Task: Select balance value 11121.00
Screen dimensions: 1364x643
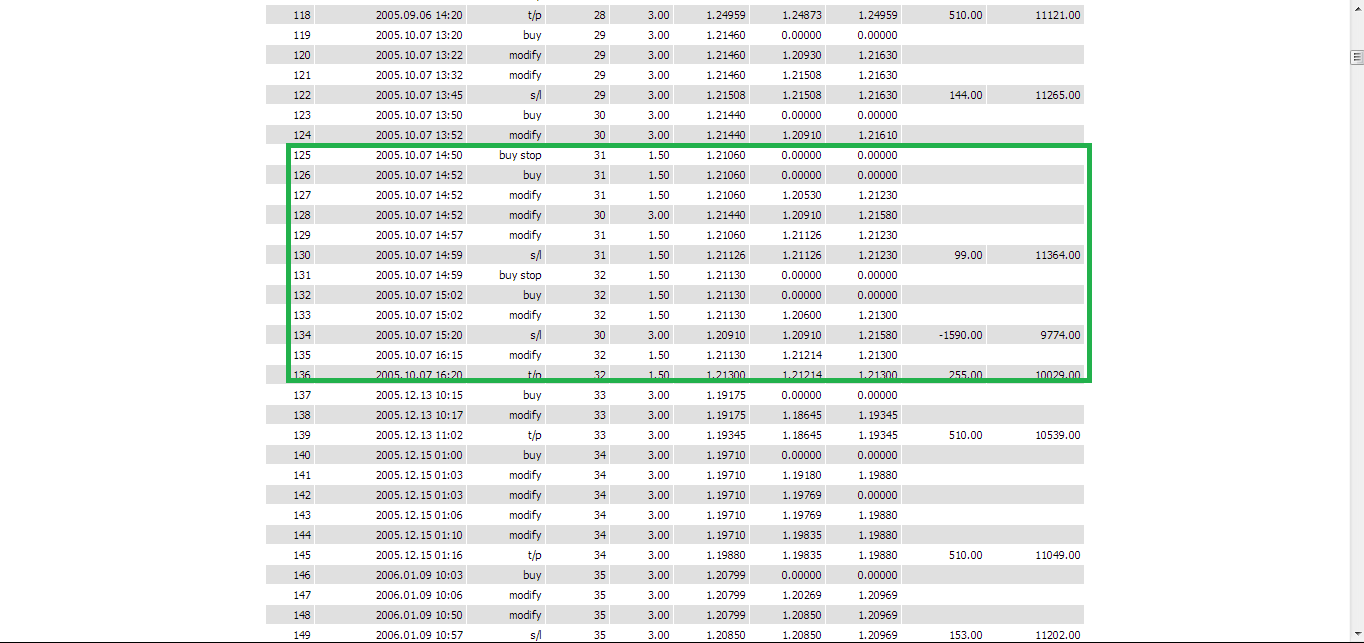Action: tap(1057, 15)
